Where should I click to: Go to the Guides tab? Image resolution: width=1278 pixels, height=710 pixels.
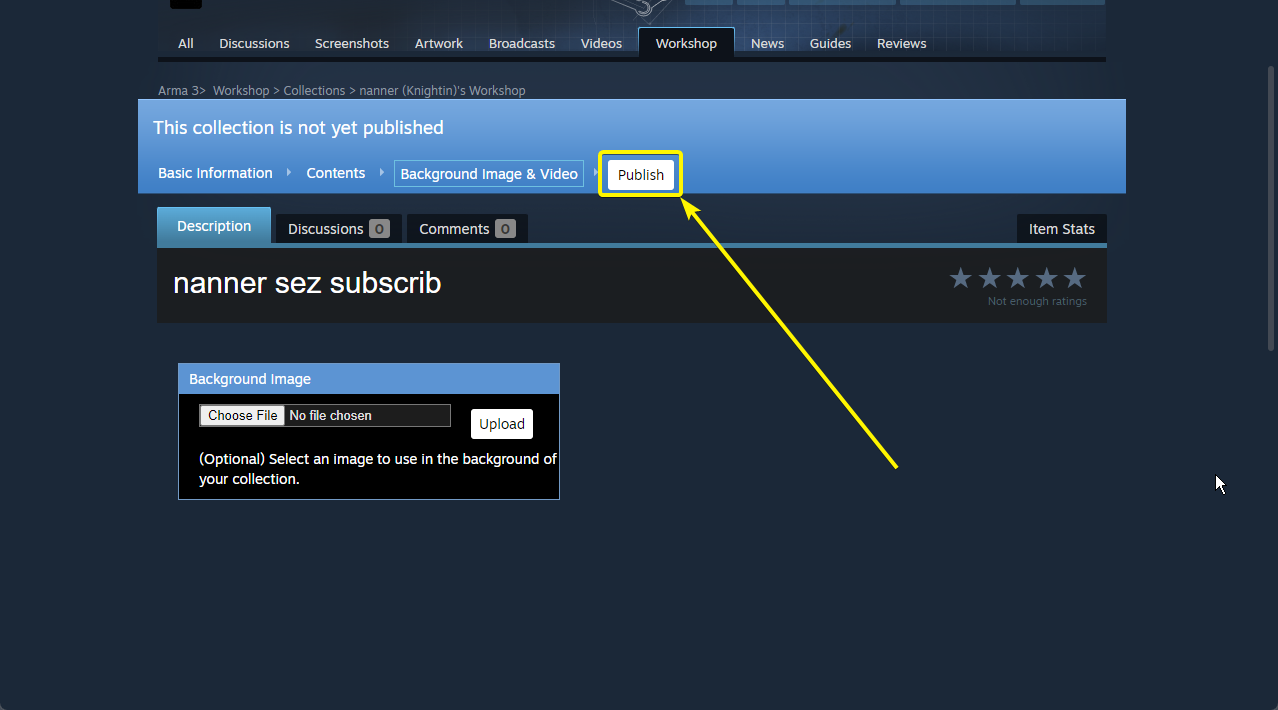(830, 43)
